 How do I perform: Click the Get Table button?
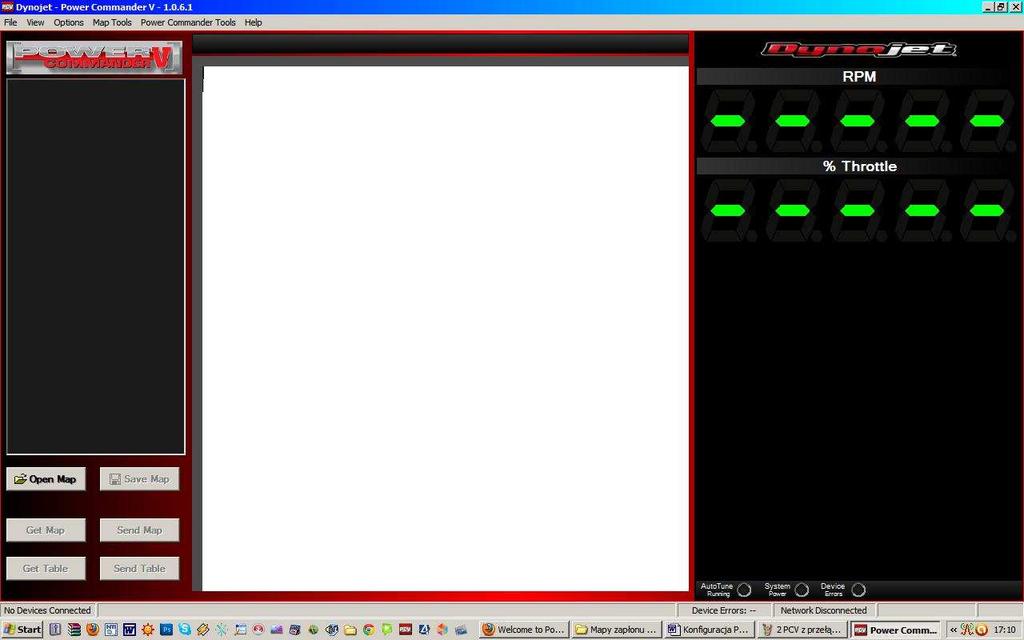pos(46,568)
